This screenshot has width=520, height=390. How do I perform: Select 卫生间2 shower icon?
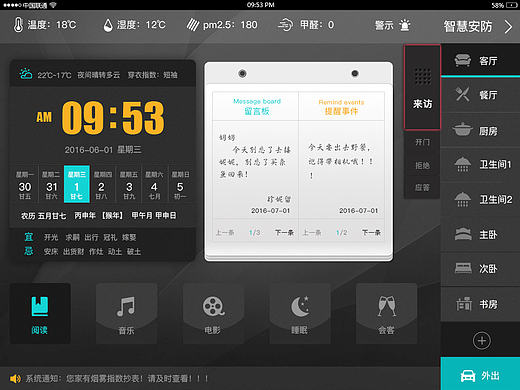coord(463,199)
